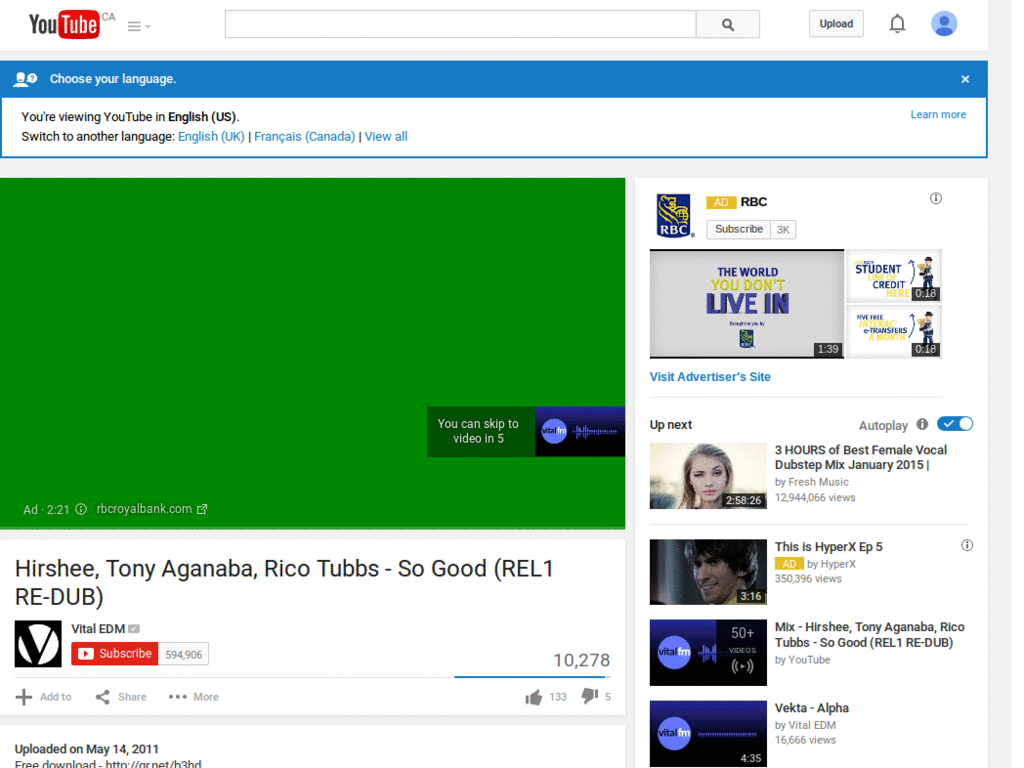Switch language to Français (Canada)

coord(304,136)
